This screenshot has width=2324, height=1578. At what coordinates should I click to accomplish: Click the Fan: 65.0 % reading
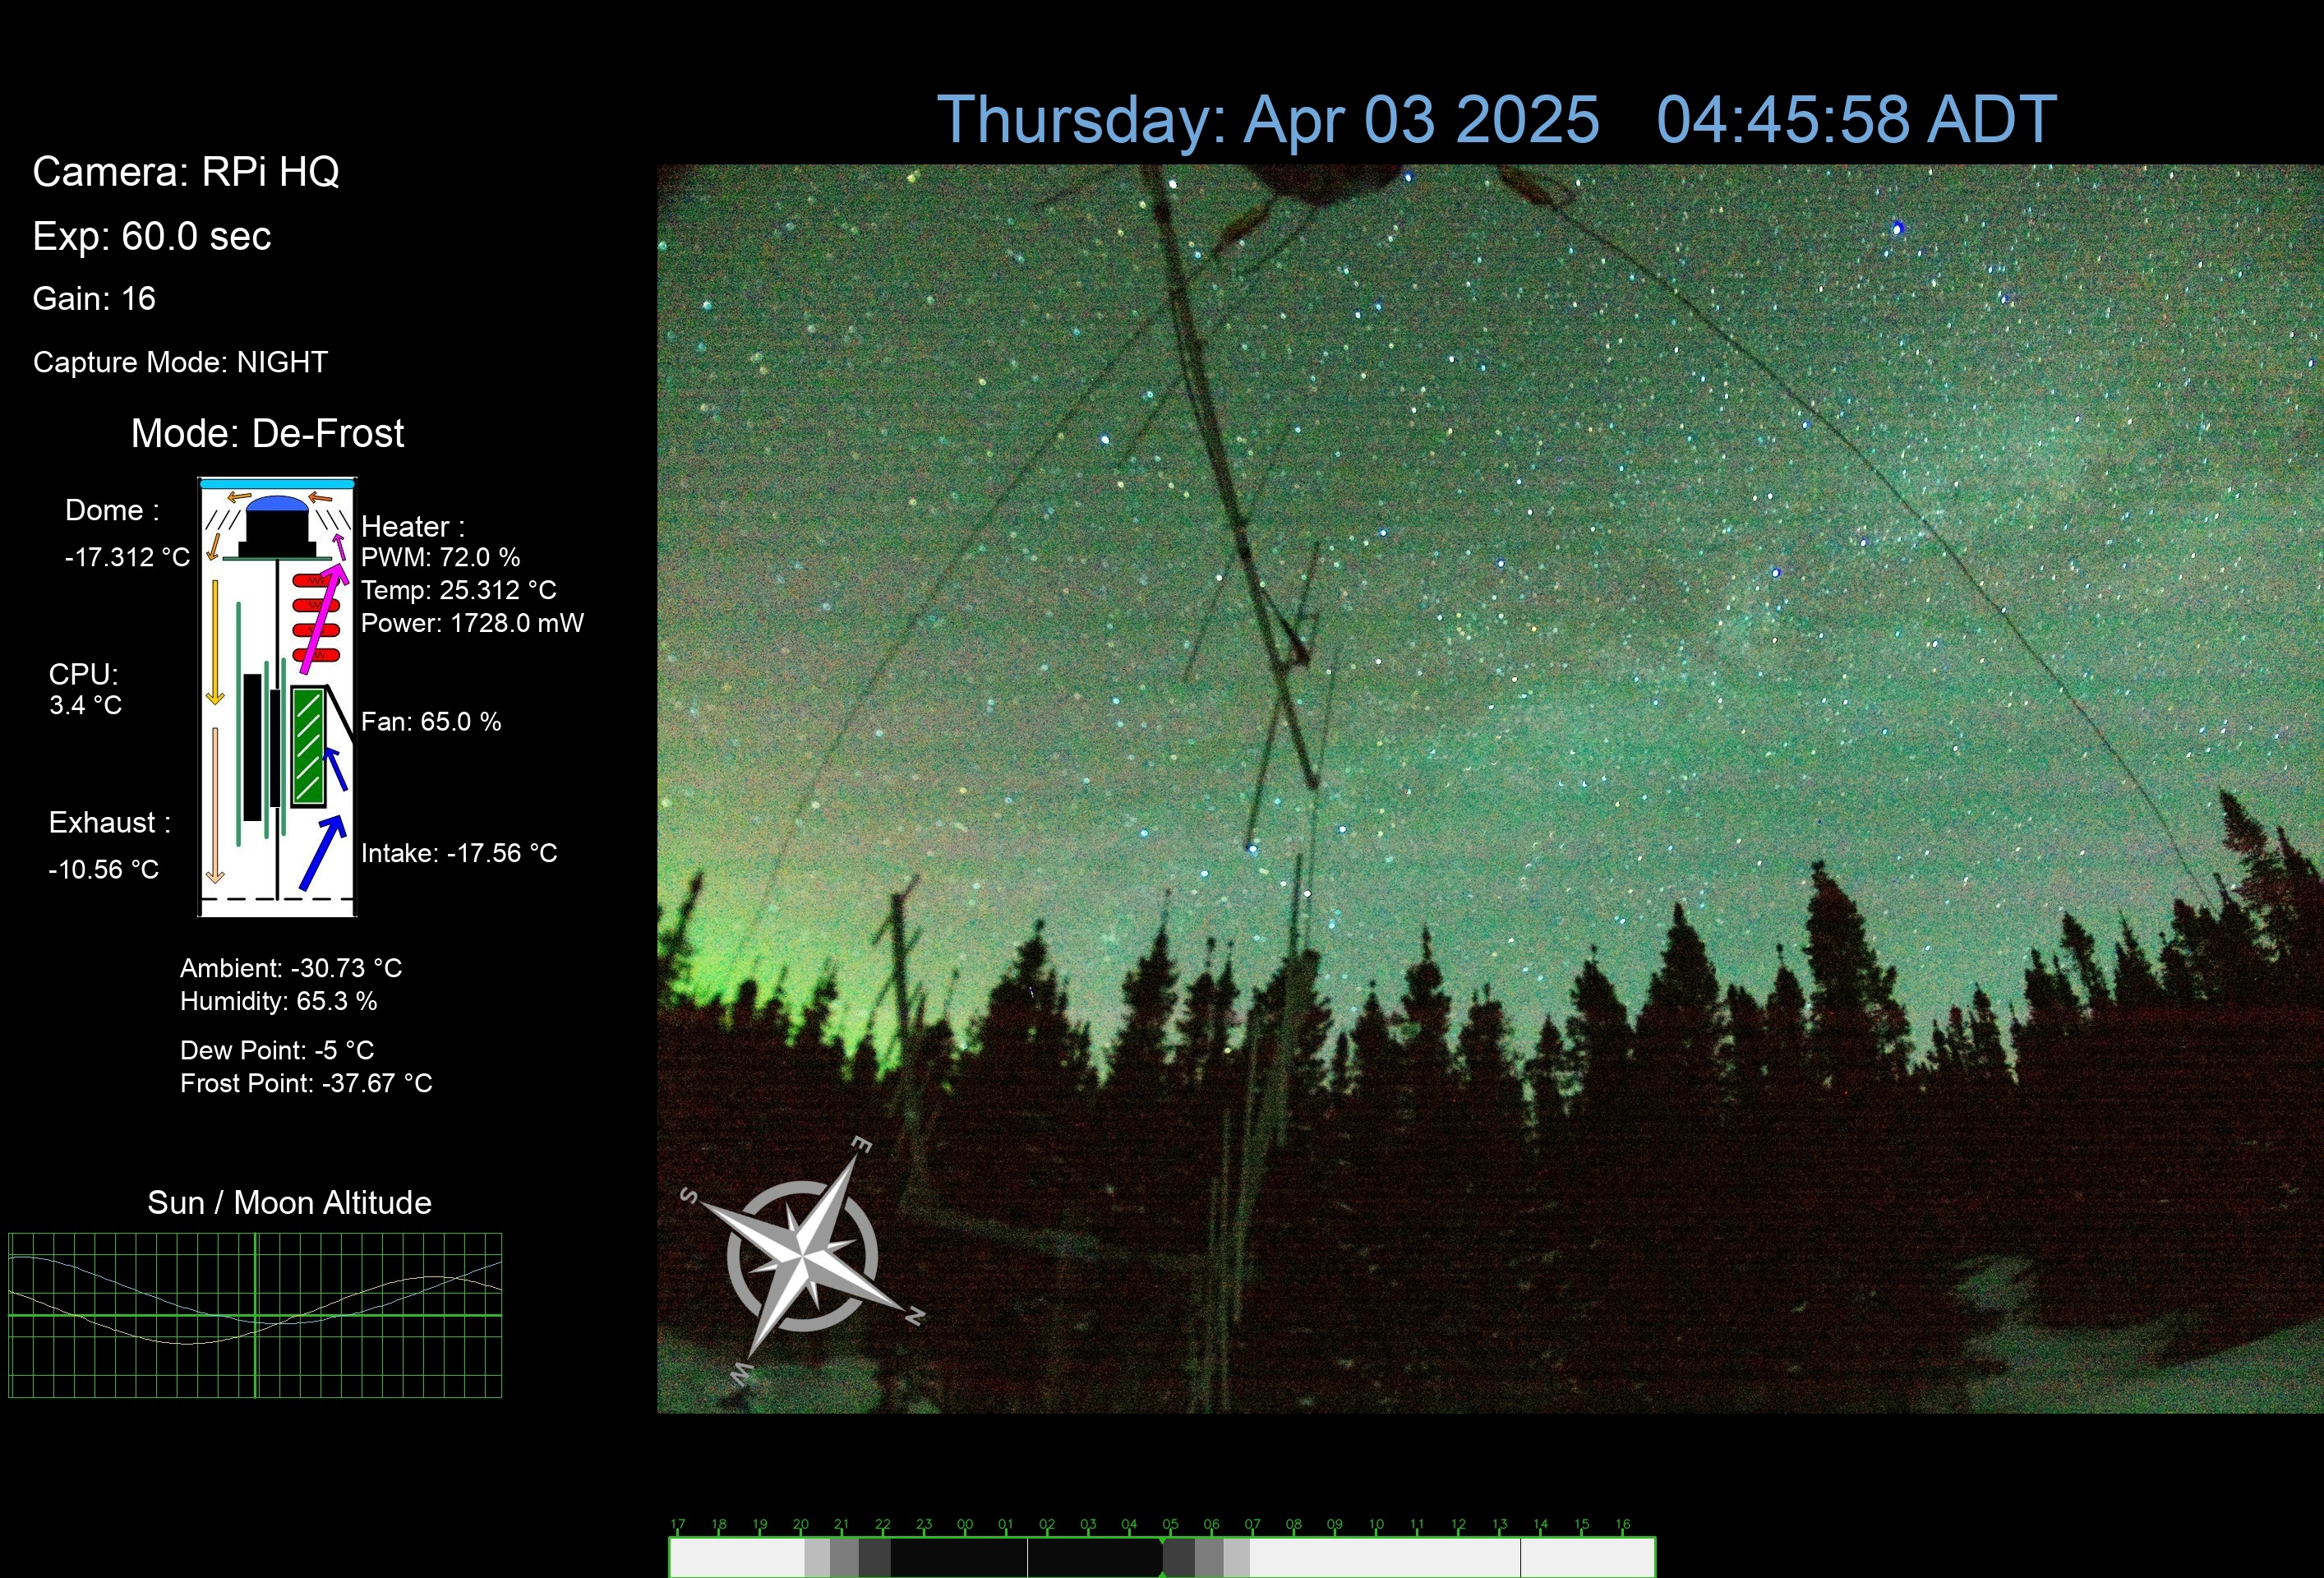pyautogui.click(x=431, y=722)
